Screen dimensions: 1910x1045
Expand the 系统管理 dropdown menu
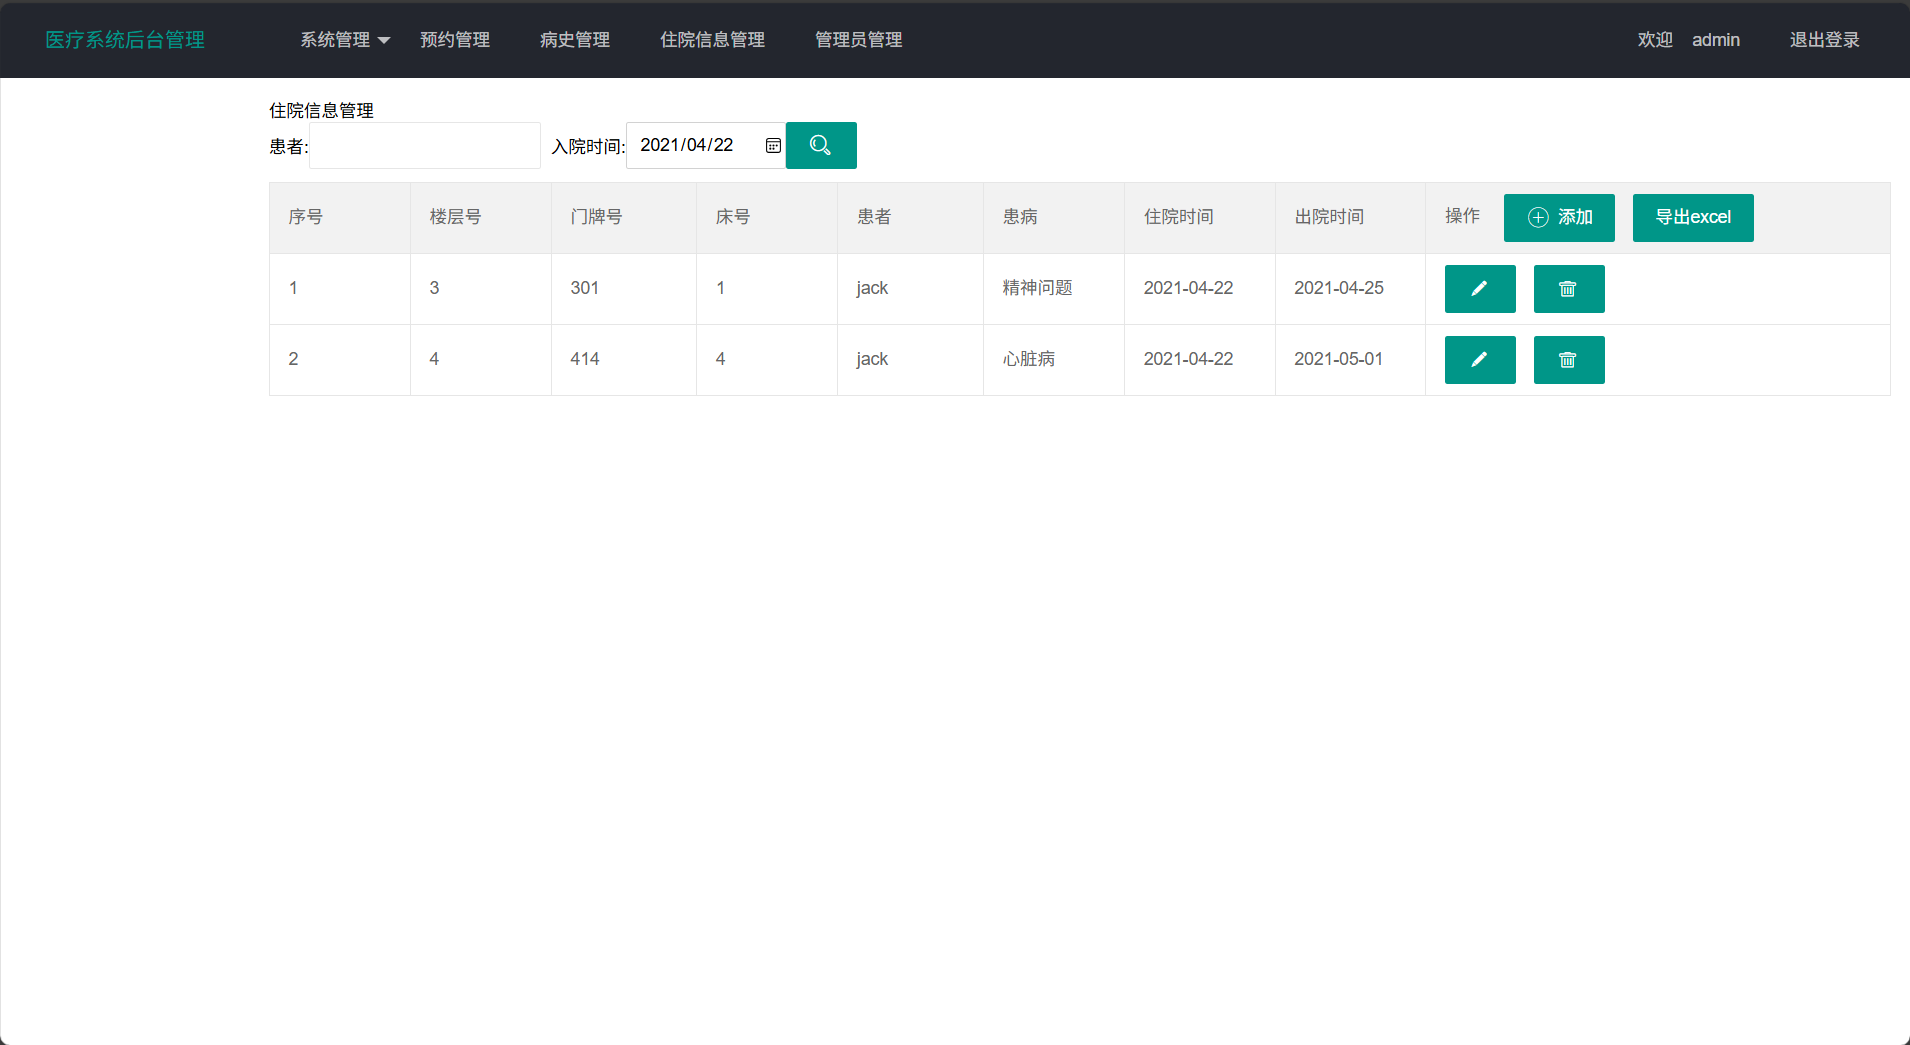344,40
